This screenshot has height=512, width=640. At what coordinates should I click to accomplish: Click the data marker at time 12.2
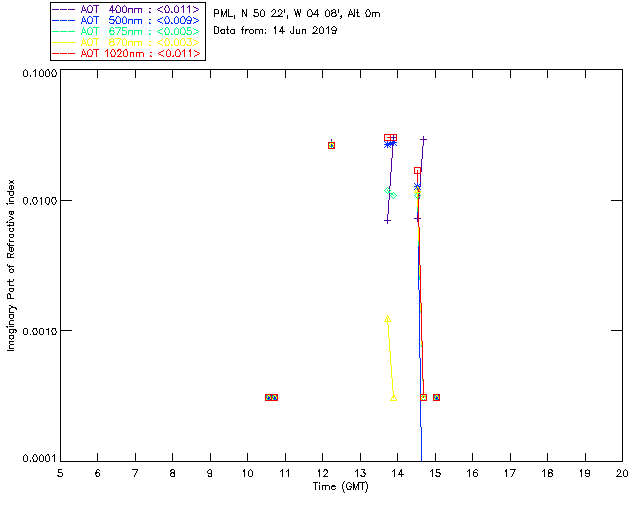(x=331, y=145)
